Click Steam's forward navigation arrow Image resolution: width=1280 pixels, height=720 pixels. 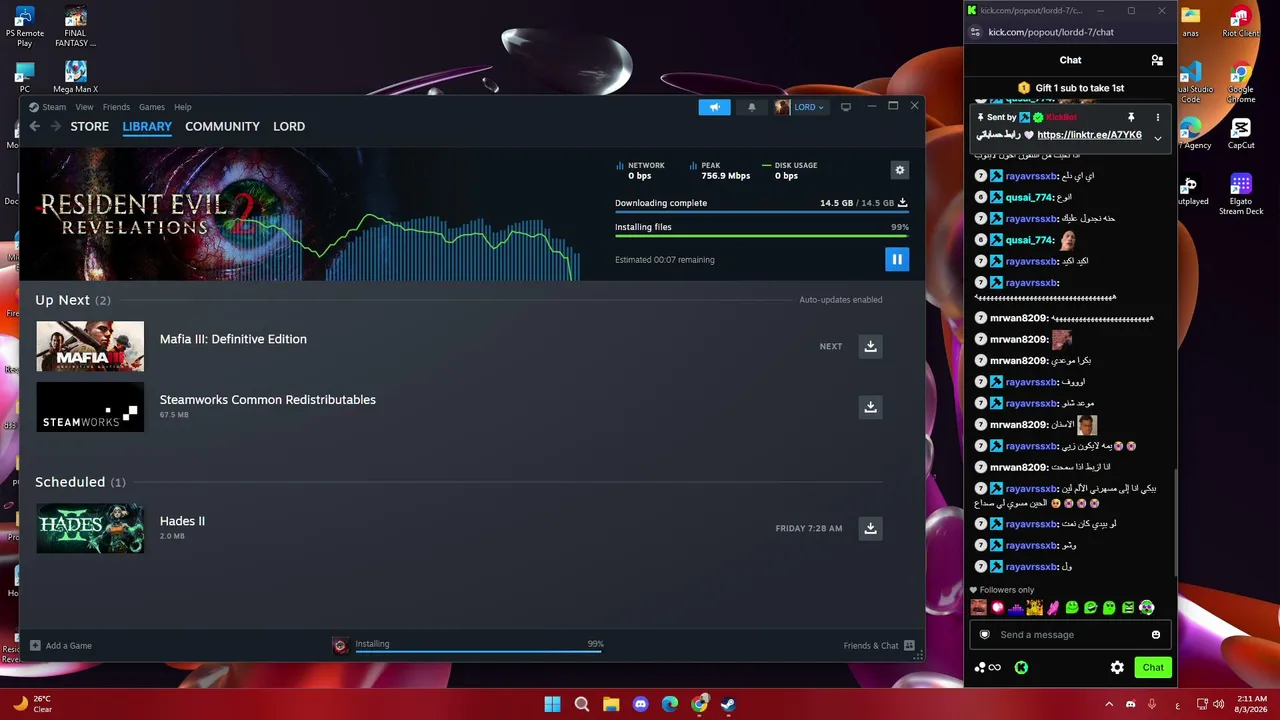pyautogui.click(x=56, y=126)
